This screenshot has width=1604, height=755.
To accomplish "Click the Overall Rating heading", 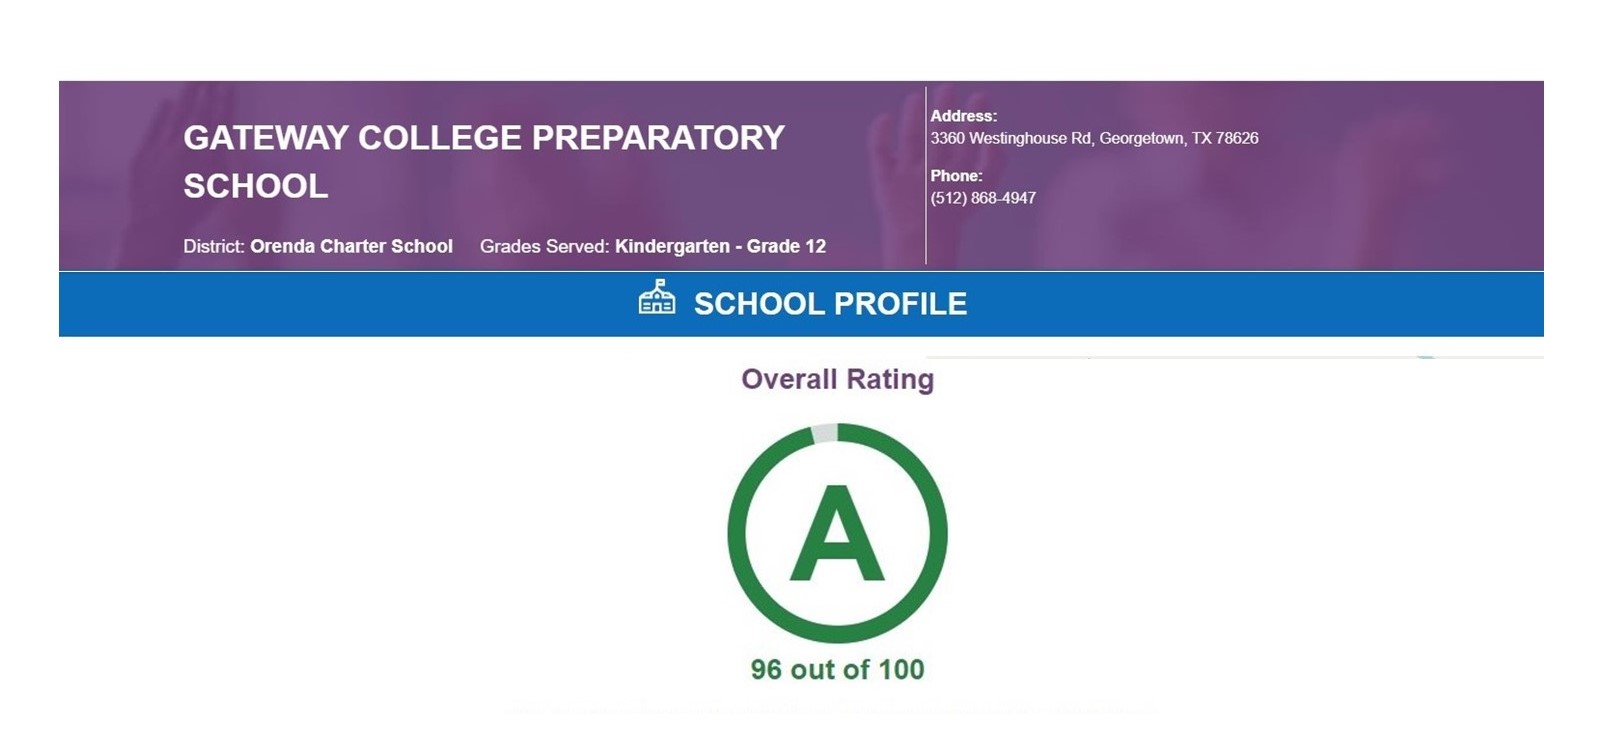I will tap(837, 379).
